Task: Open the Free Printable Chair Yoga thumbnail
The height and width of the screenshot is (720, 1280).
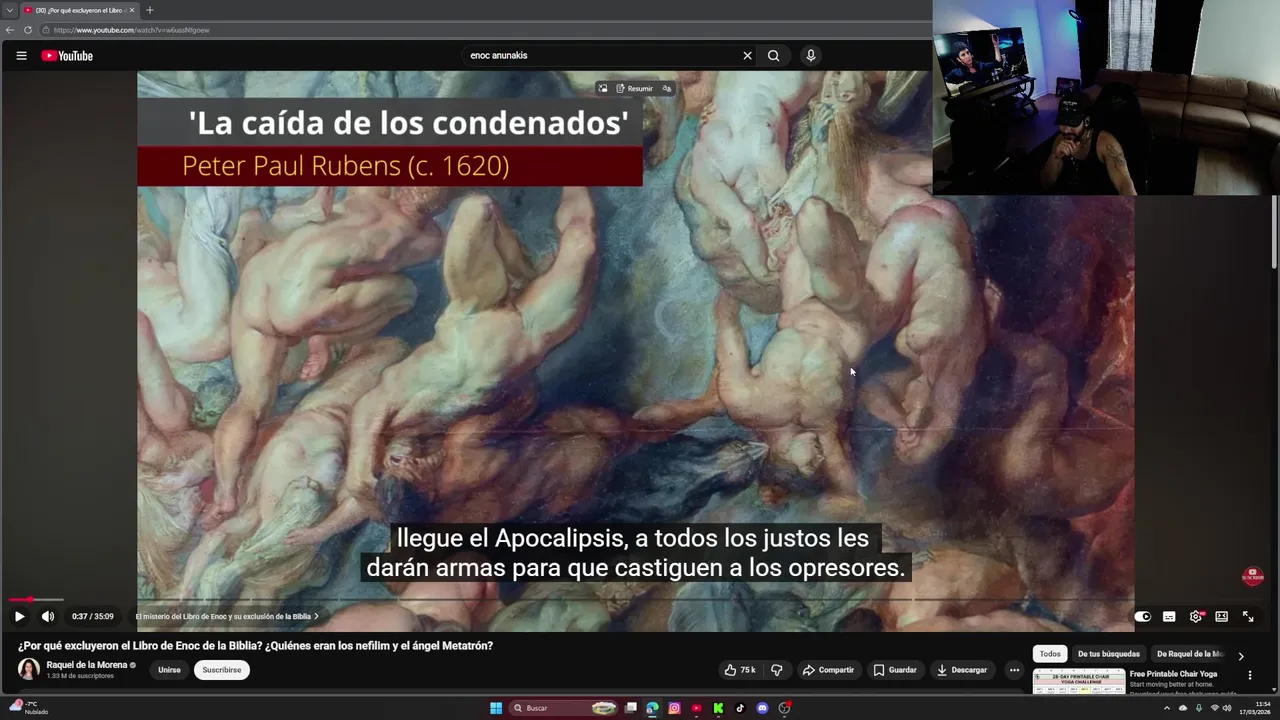Action: (1078, 681)
